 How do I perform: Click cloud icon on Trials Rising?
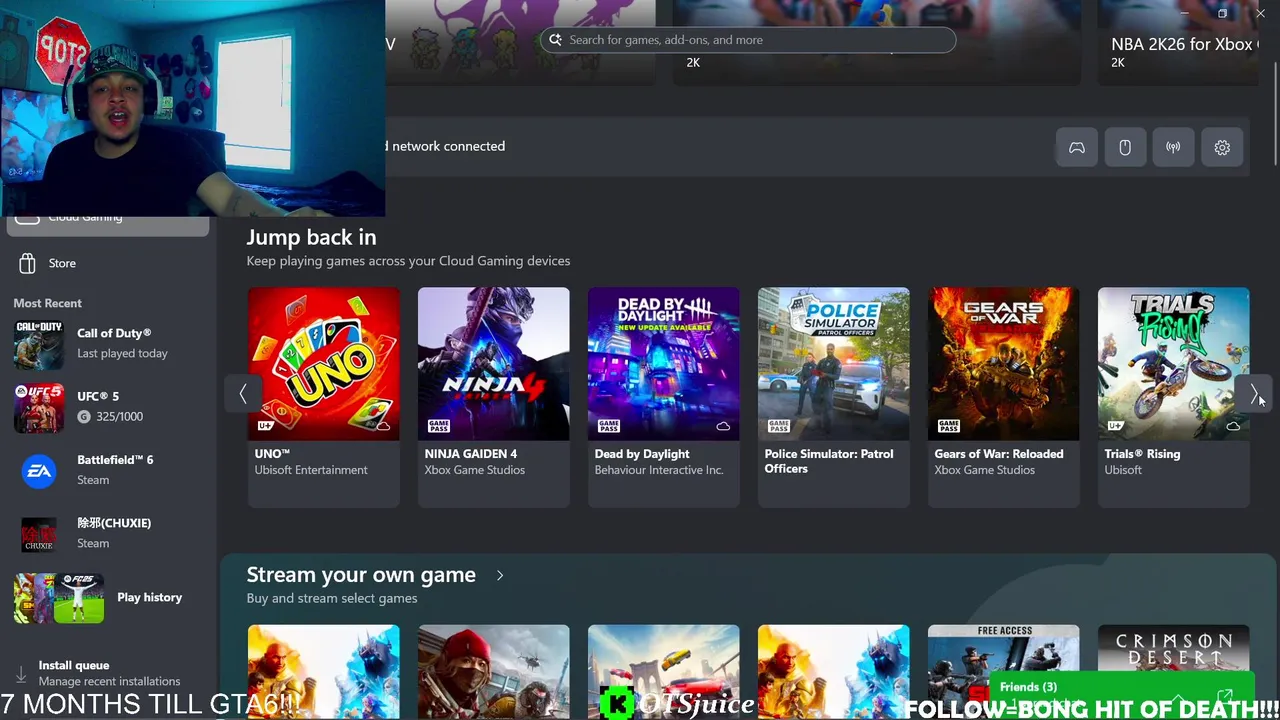pos(1233,426)
